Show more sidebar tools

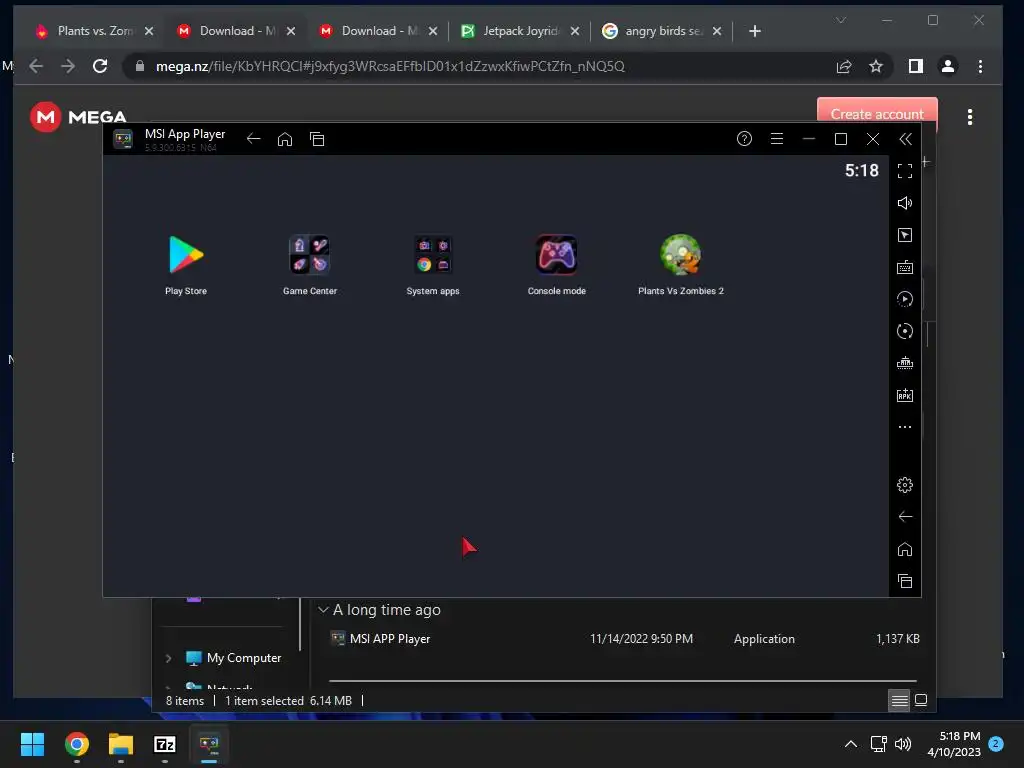click(x=904, y=427)
